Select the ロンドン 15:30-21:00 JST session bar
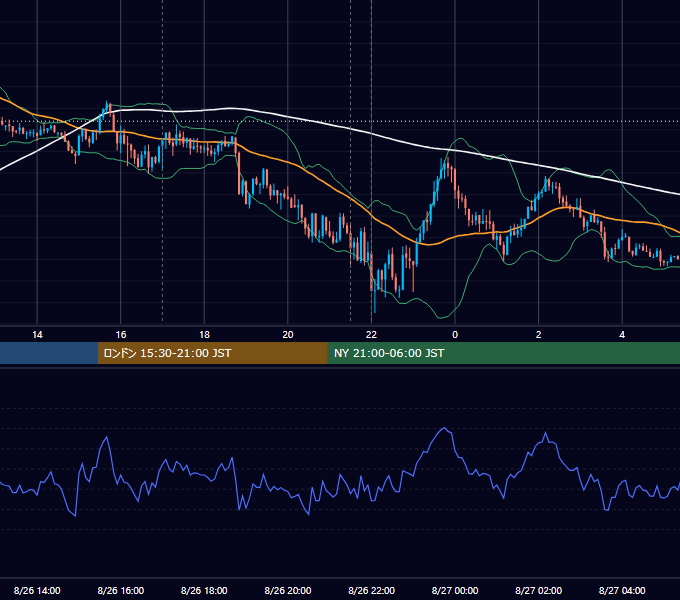Viewport: 680px width, 600px height. (212, 353)
